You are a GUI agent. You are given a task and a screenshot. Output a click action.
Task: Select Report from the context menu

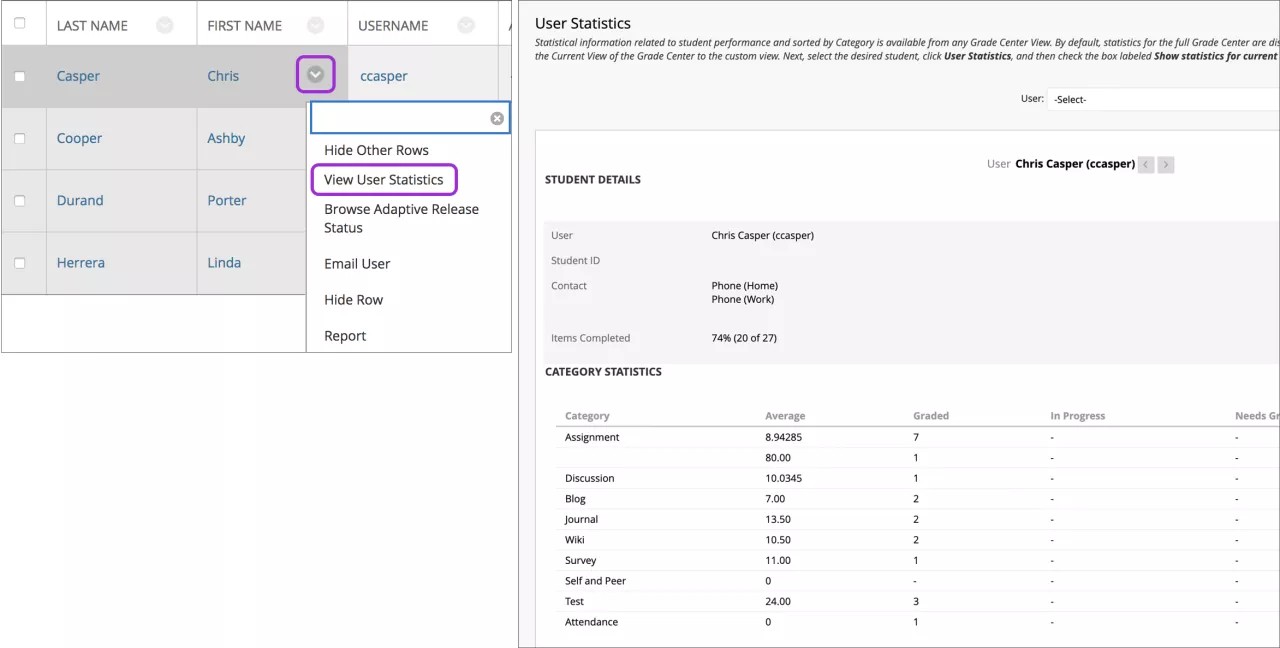click(345, 335)
